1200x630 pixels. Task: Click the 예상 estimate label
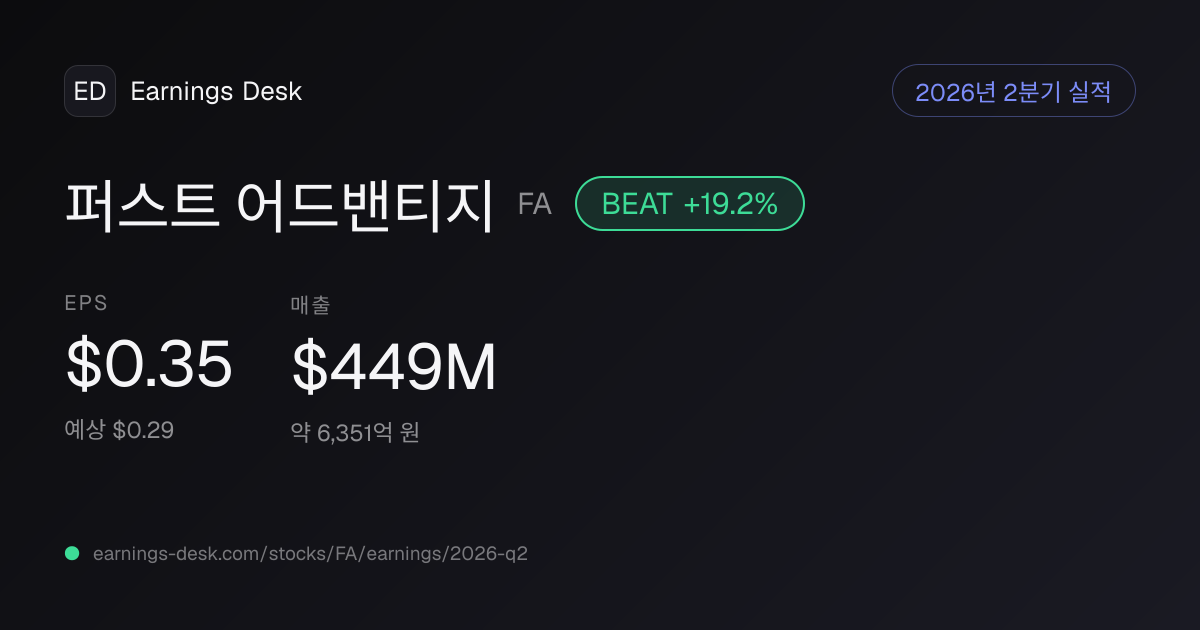tap(85, 431)
